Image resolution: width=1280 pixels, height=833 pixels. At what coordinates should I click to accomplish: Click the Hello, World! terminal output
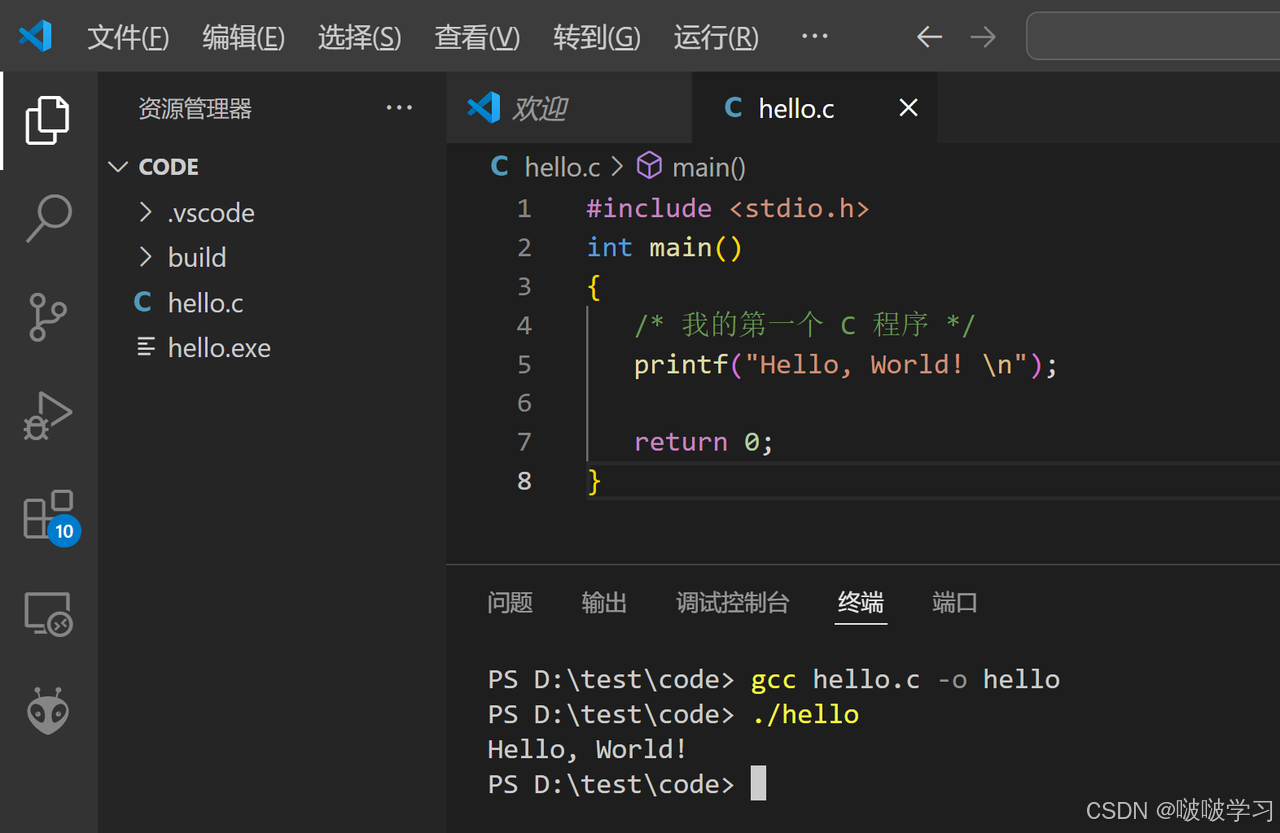pos(587,749)
